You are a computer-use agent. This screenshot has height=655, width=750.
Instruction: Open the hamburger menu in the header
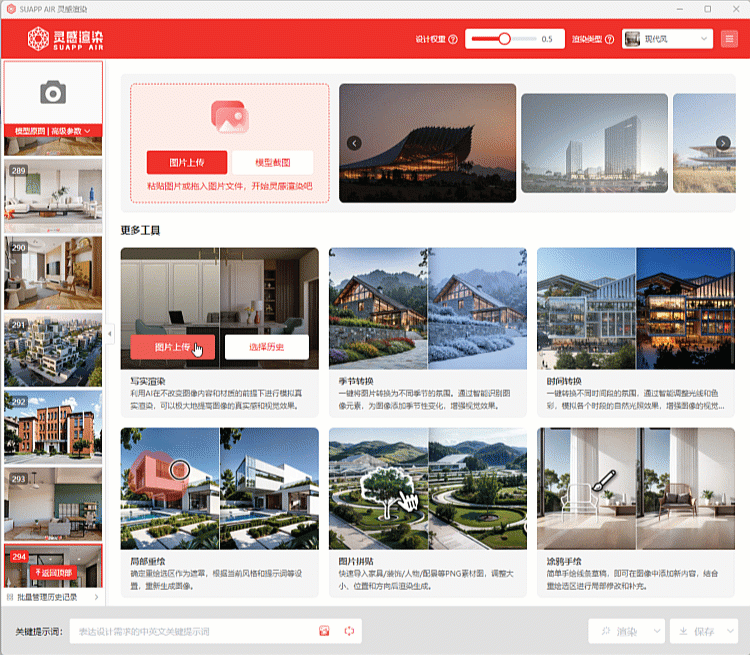(x=729, y=39)
